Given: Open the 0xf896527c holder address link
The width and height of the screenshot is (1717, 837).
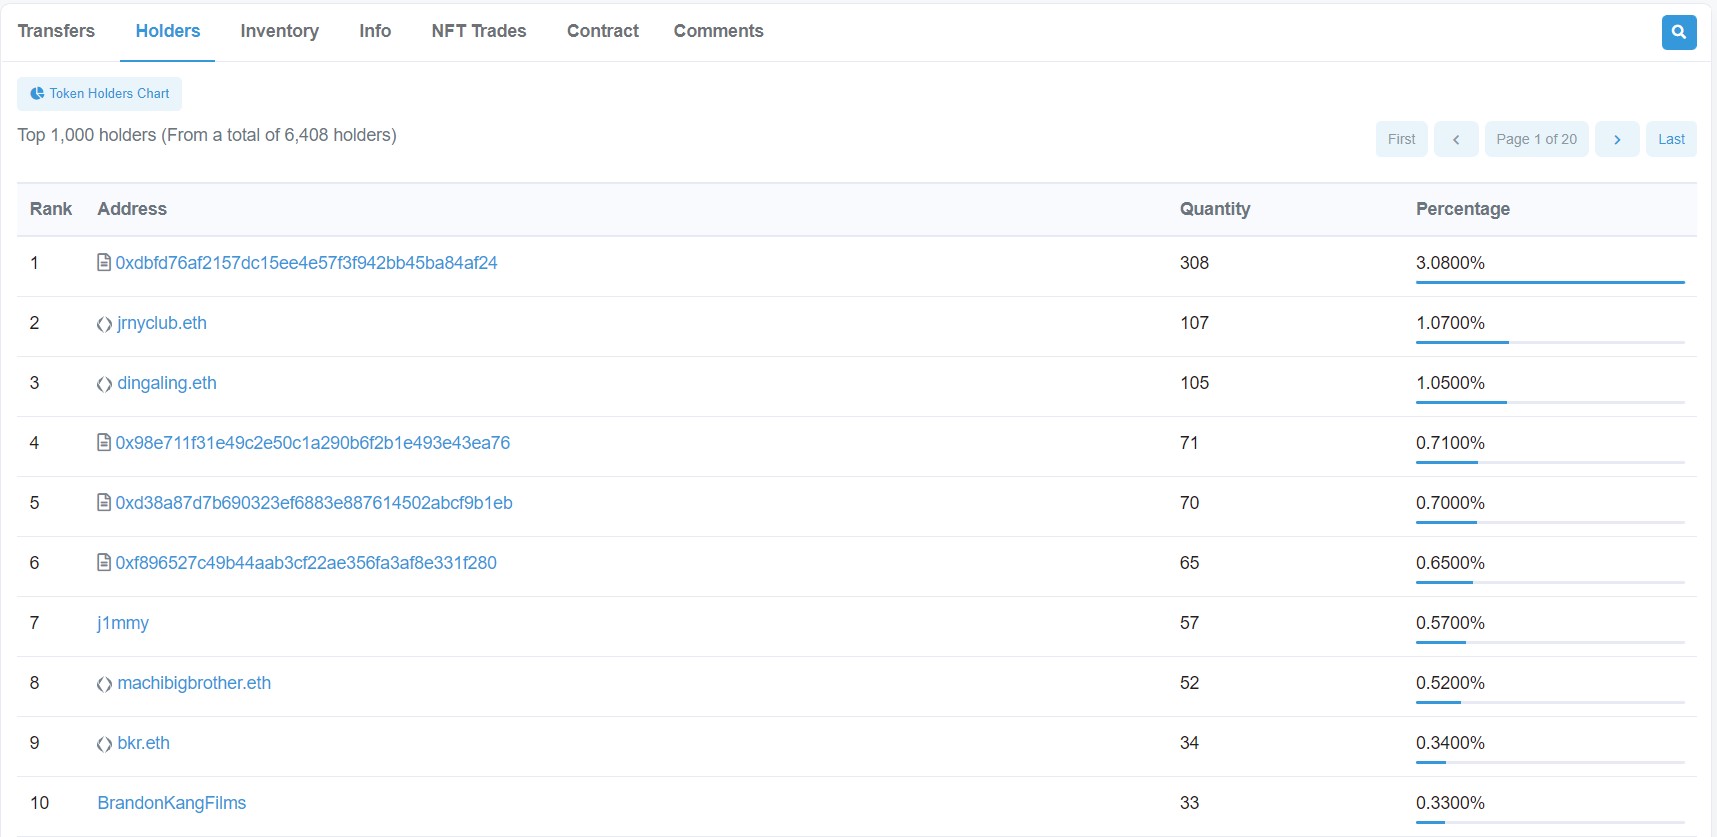Looking at the screenshot, I should [x=306, y=563].
